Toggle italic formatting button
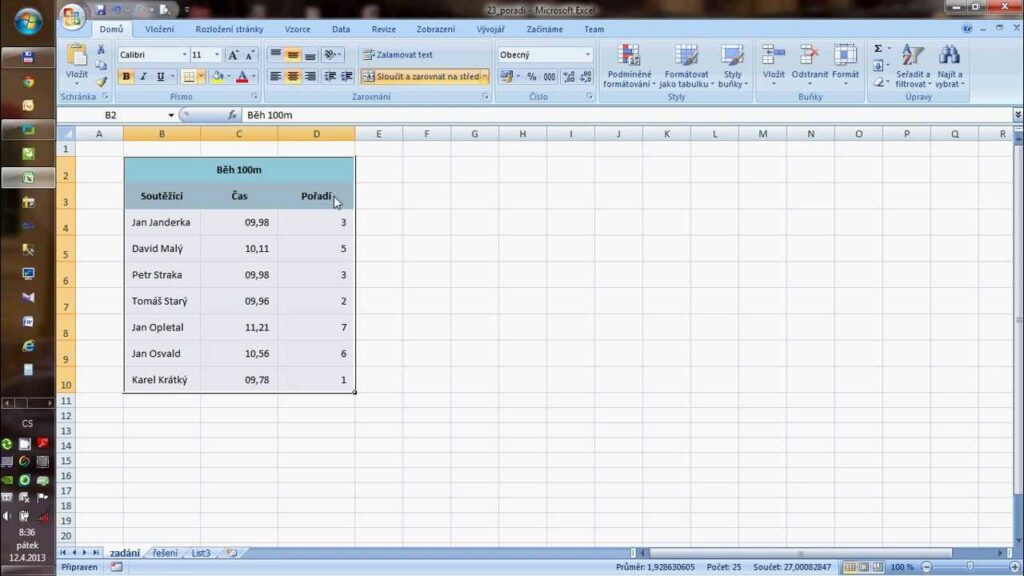 (x=143, y=76)
